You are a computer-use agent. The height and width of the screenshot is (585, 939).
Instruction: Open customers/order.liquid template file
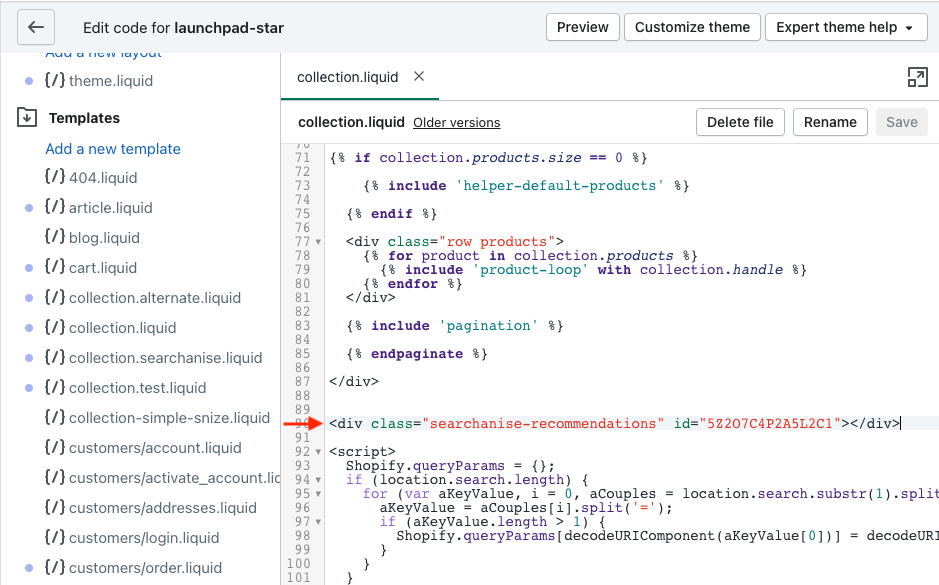(x=146, y=567)
